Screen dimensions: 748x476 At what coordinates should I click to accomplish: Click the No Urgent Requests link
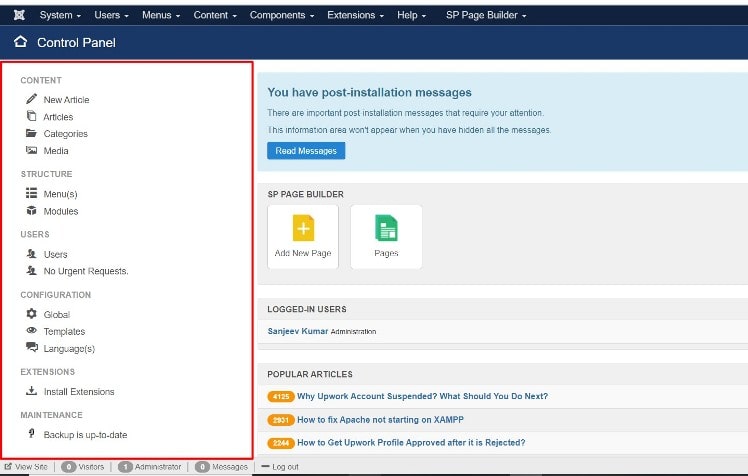[86, 271]
